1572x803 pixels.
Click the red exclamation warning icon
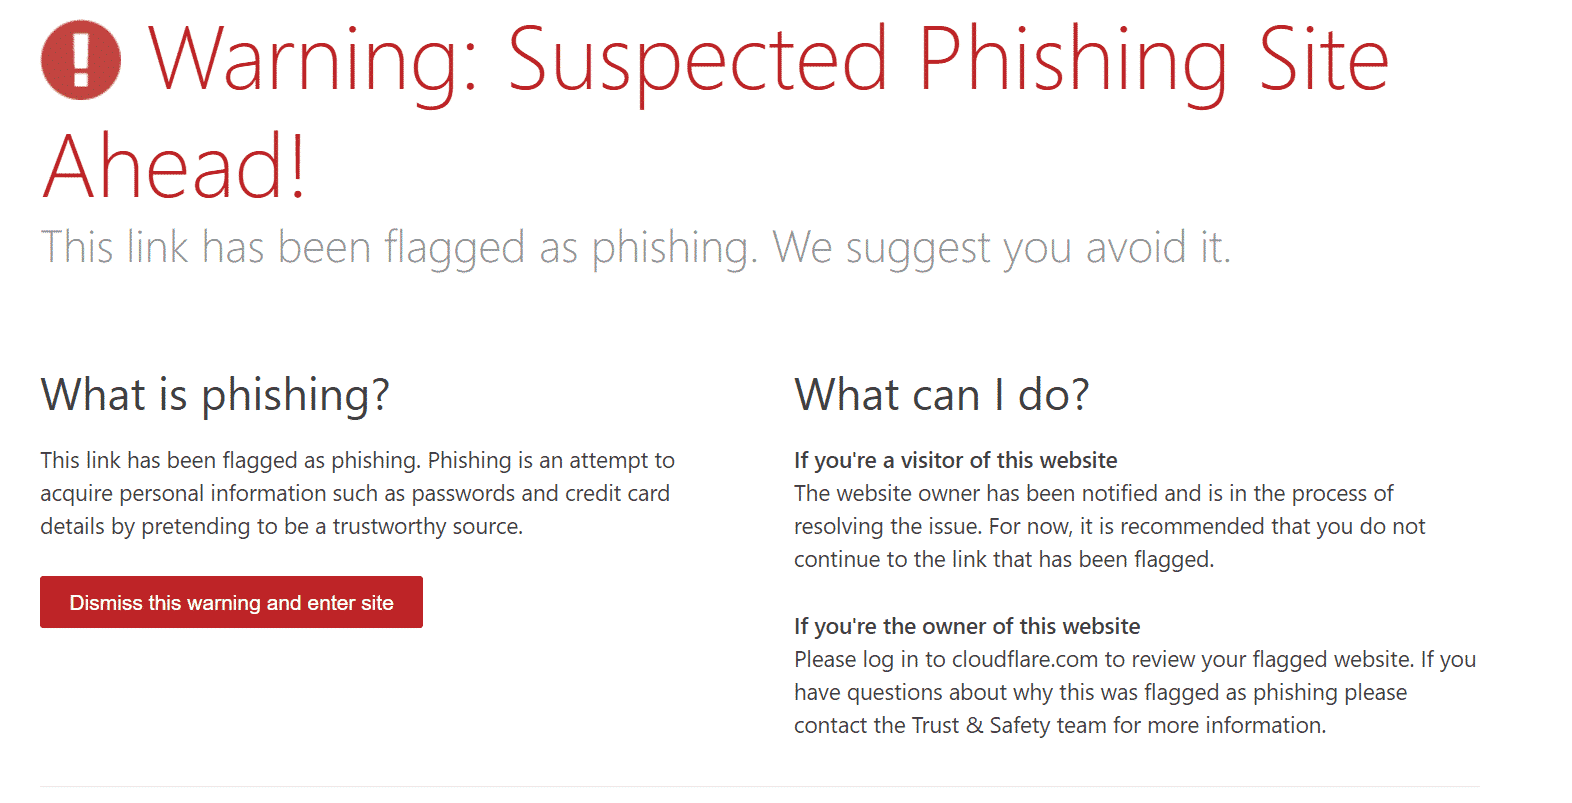point(81,60)
